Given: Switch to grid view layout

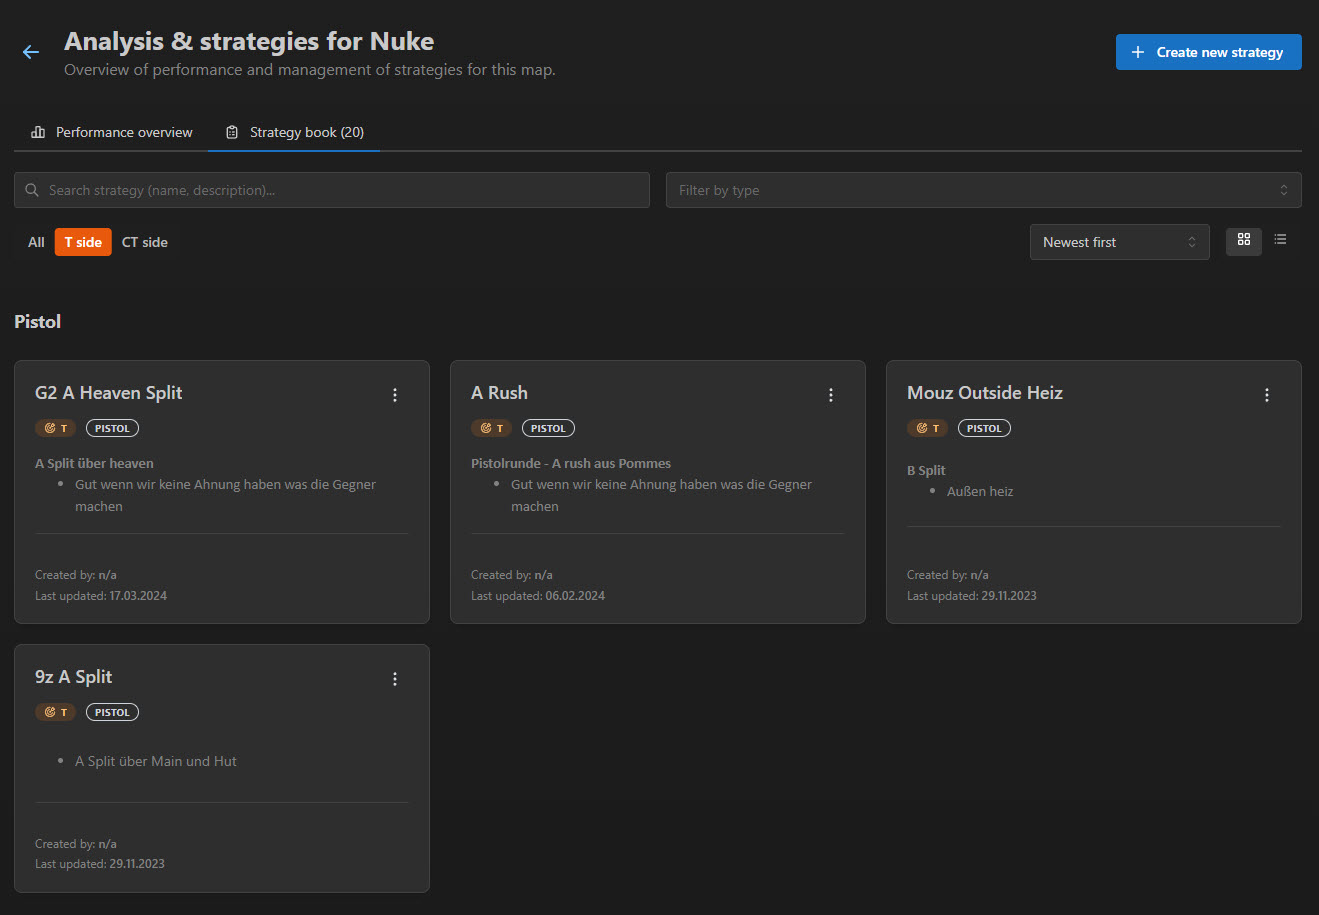Looking at the screenshot, I should click(x=1243, y=241).
